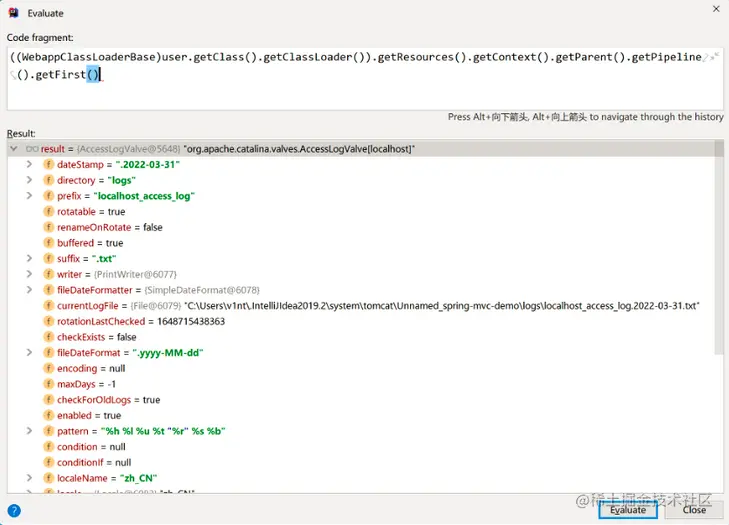Click the field icon beside conditionIf

click(x=48, y=462)
